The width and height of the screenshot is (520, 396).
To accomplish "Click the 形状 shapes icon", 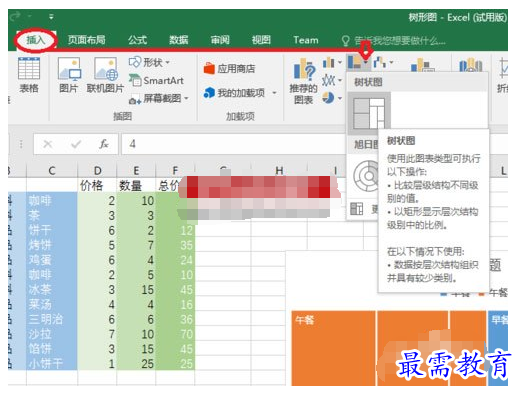I will point(135,62).
